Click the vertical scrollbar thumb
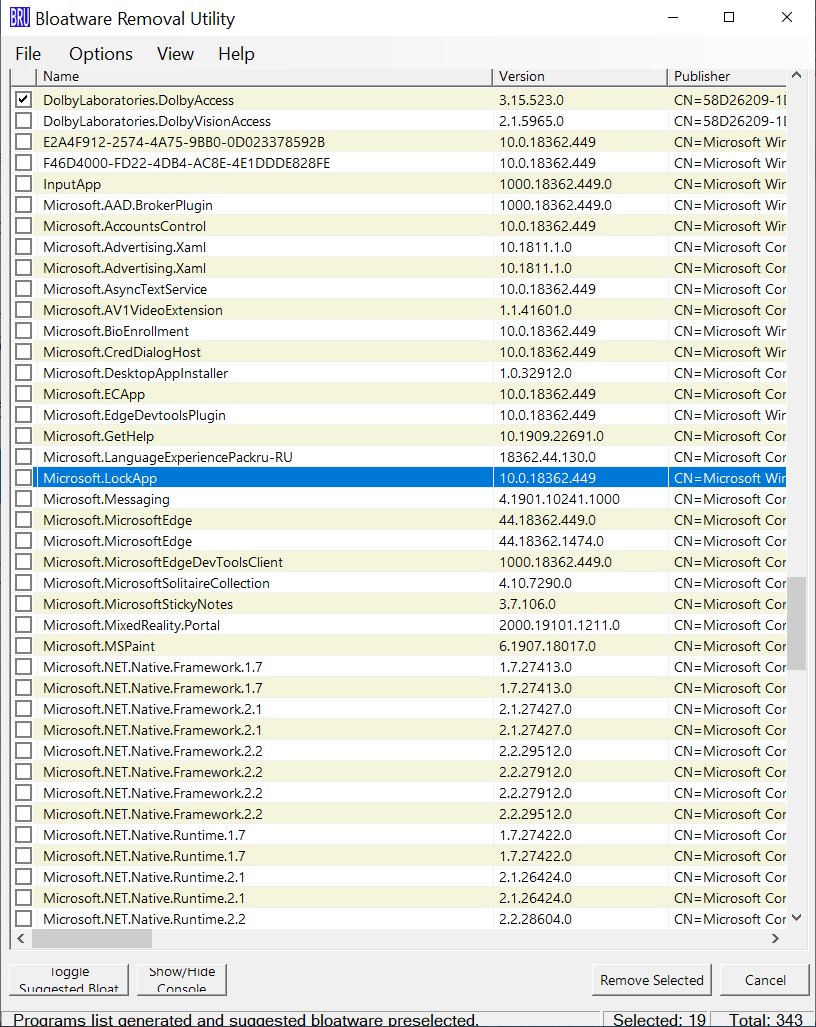The height and width of the screenshot is (1027, 816). click(x=796, y=623)
